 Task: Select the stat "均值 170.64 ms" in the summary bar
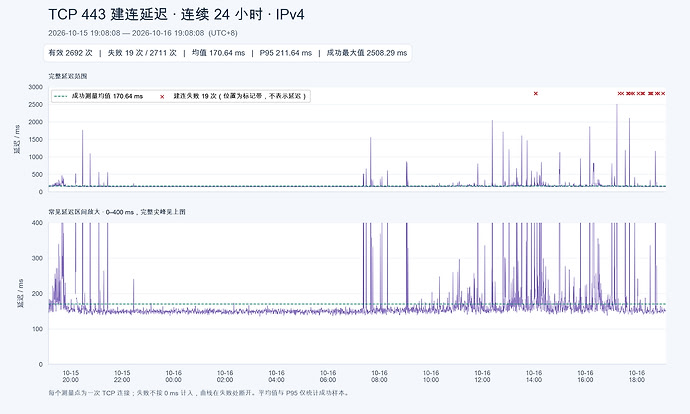pyautogui.click(x=218, y=53)
